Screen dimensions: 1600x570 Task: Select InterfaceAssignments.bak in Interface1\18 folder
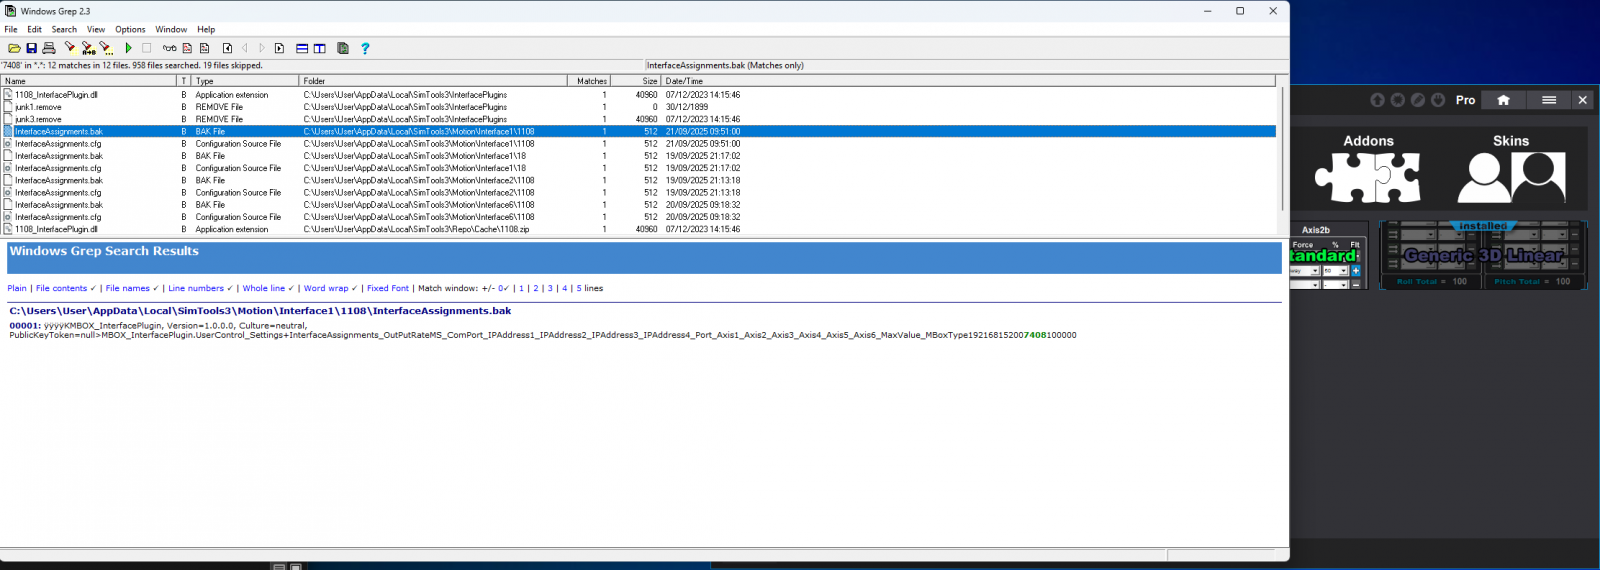[640, 156]
